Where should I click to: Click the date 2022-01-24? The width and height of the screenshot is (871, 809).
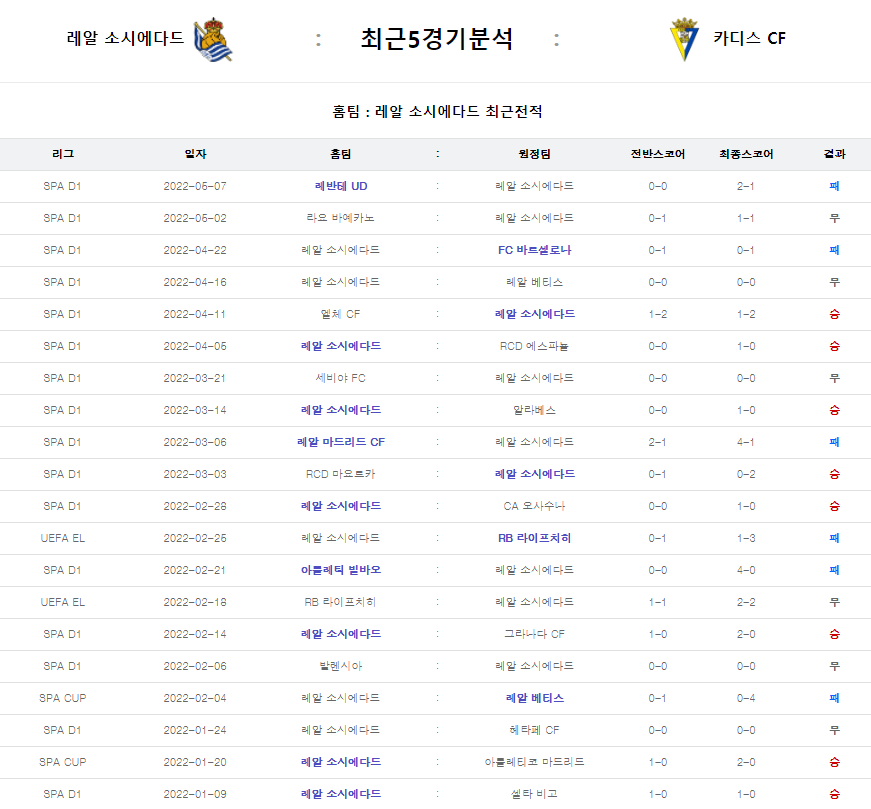[x=195, y=730]
